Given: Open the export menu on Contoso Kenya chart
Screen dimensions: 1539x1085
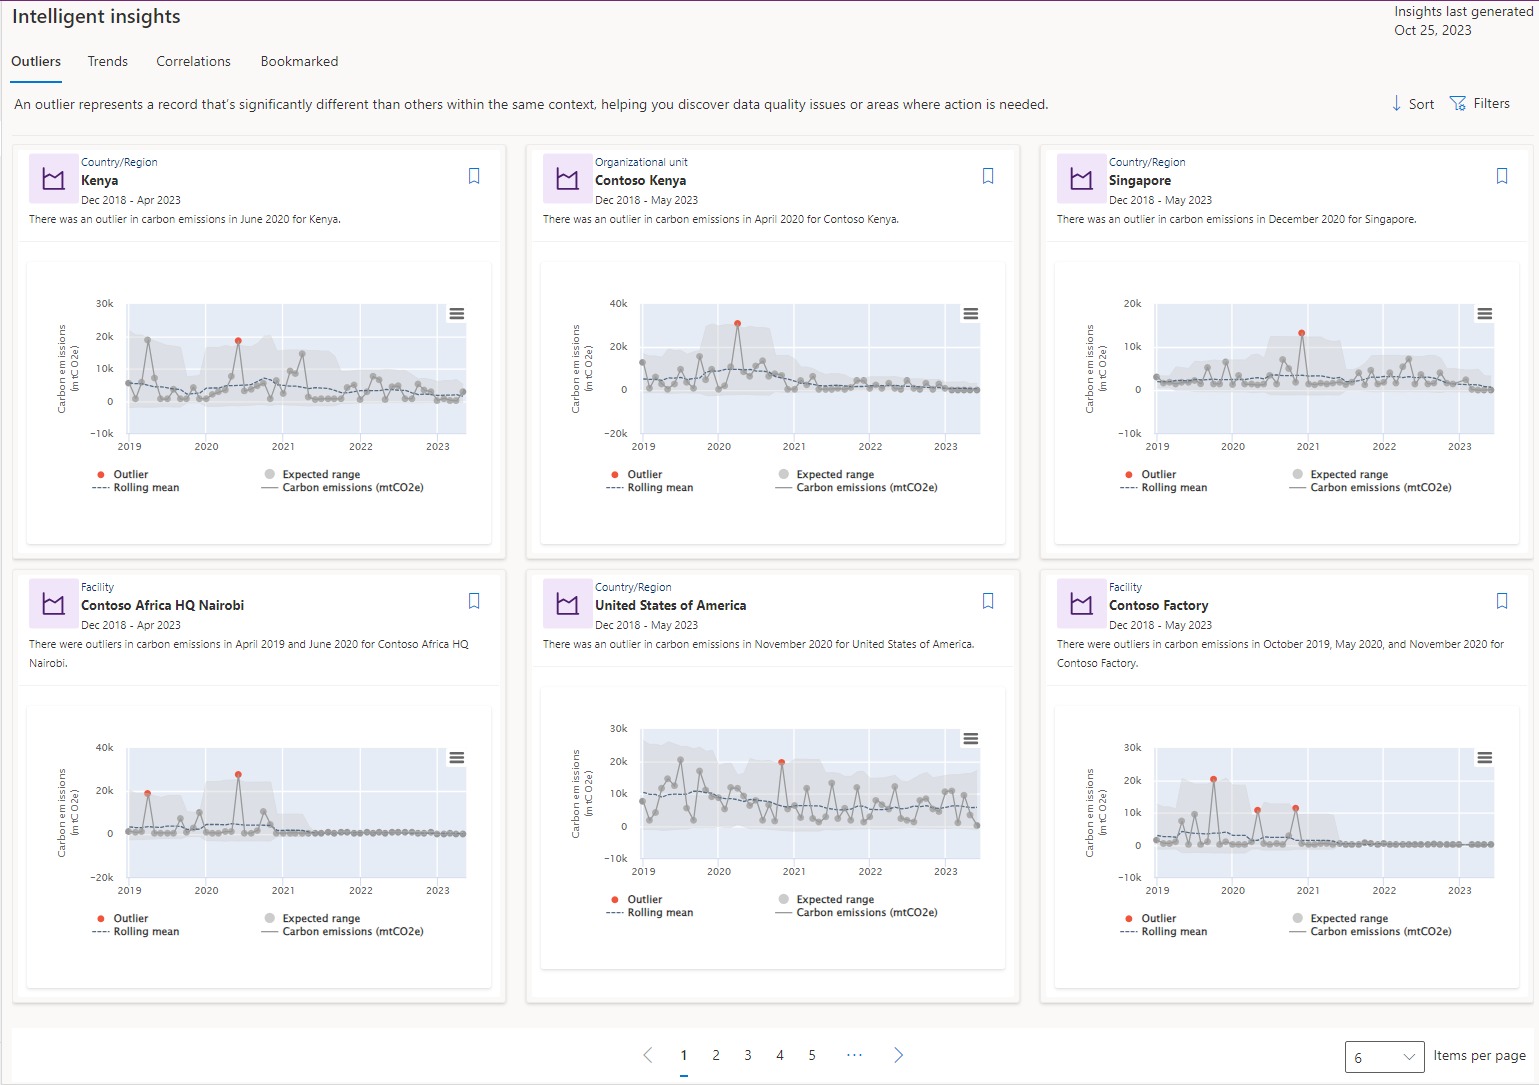Looking at the screenshot, I should pos(970,313).
